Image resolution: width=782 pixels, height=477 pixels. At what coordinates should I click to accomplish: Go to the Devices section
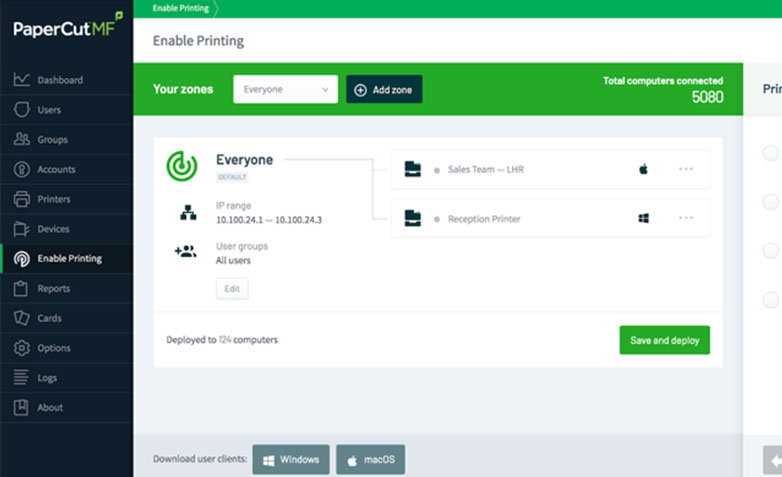[x=67, y=229]
